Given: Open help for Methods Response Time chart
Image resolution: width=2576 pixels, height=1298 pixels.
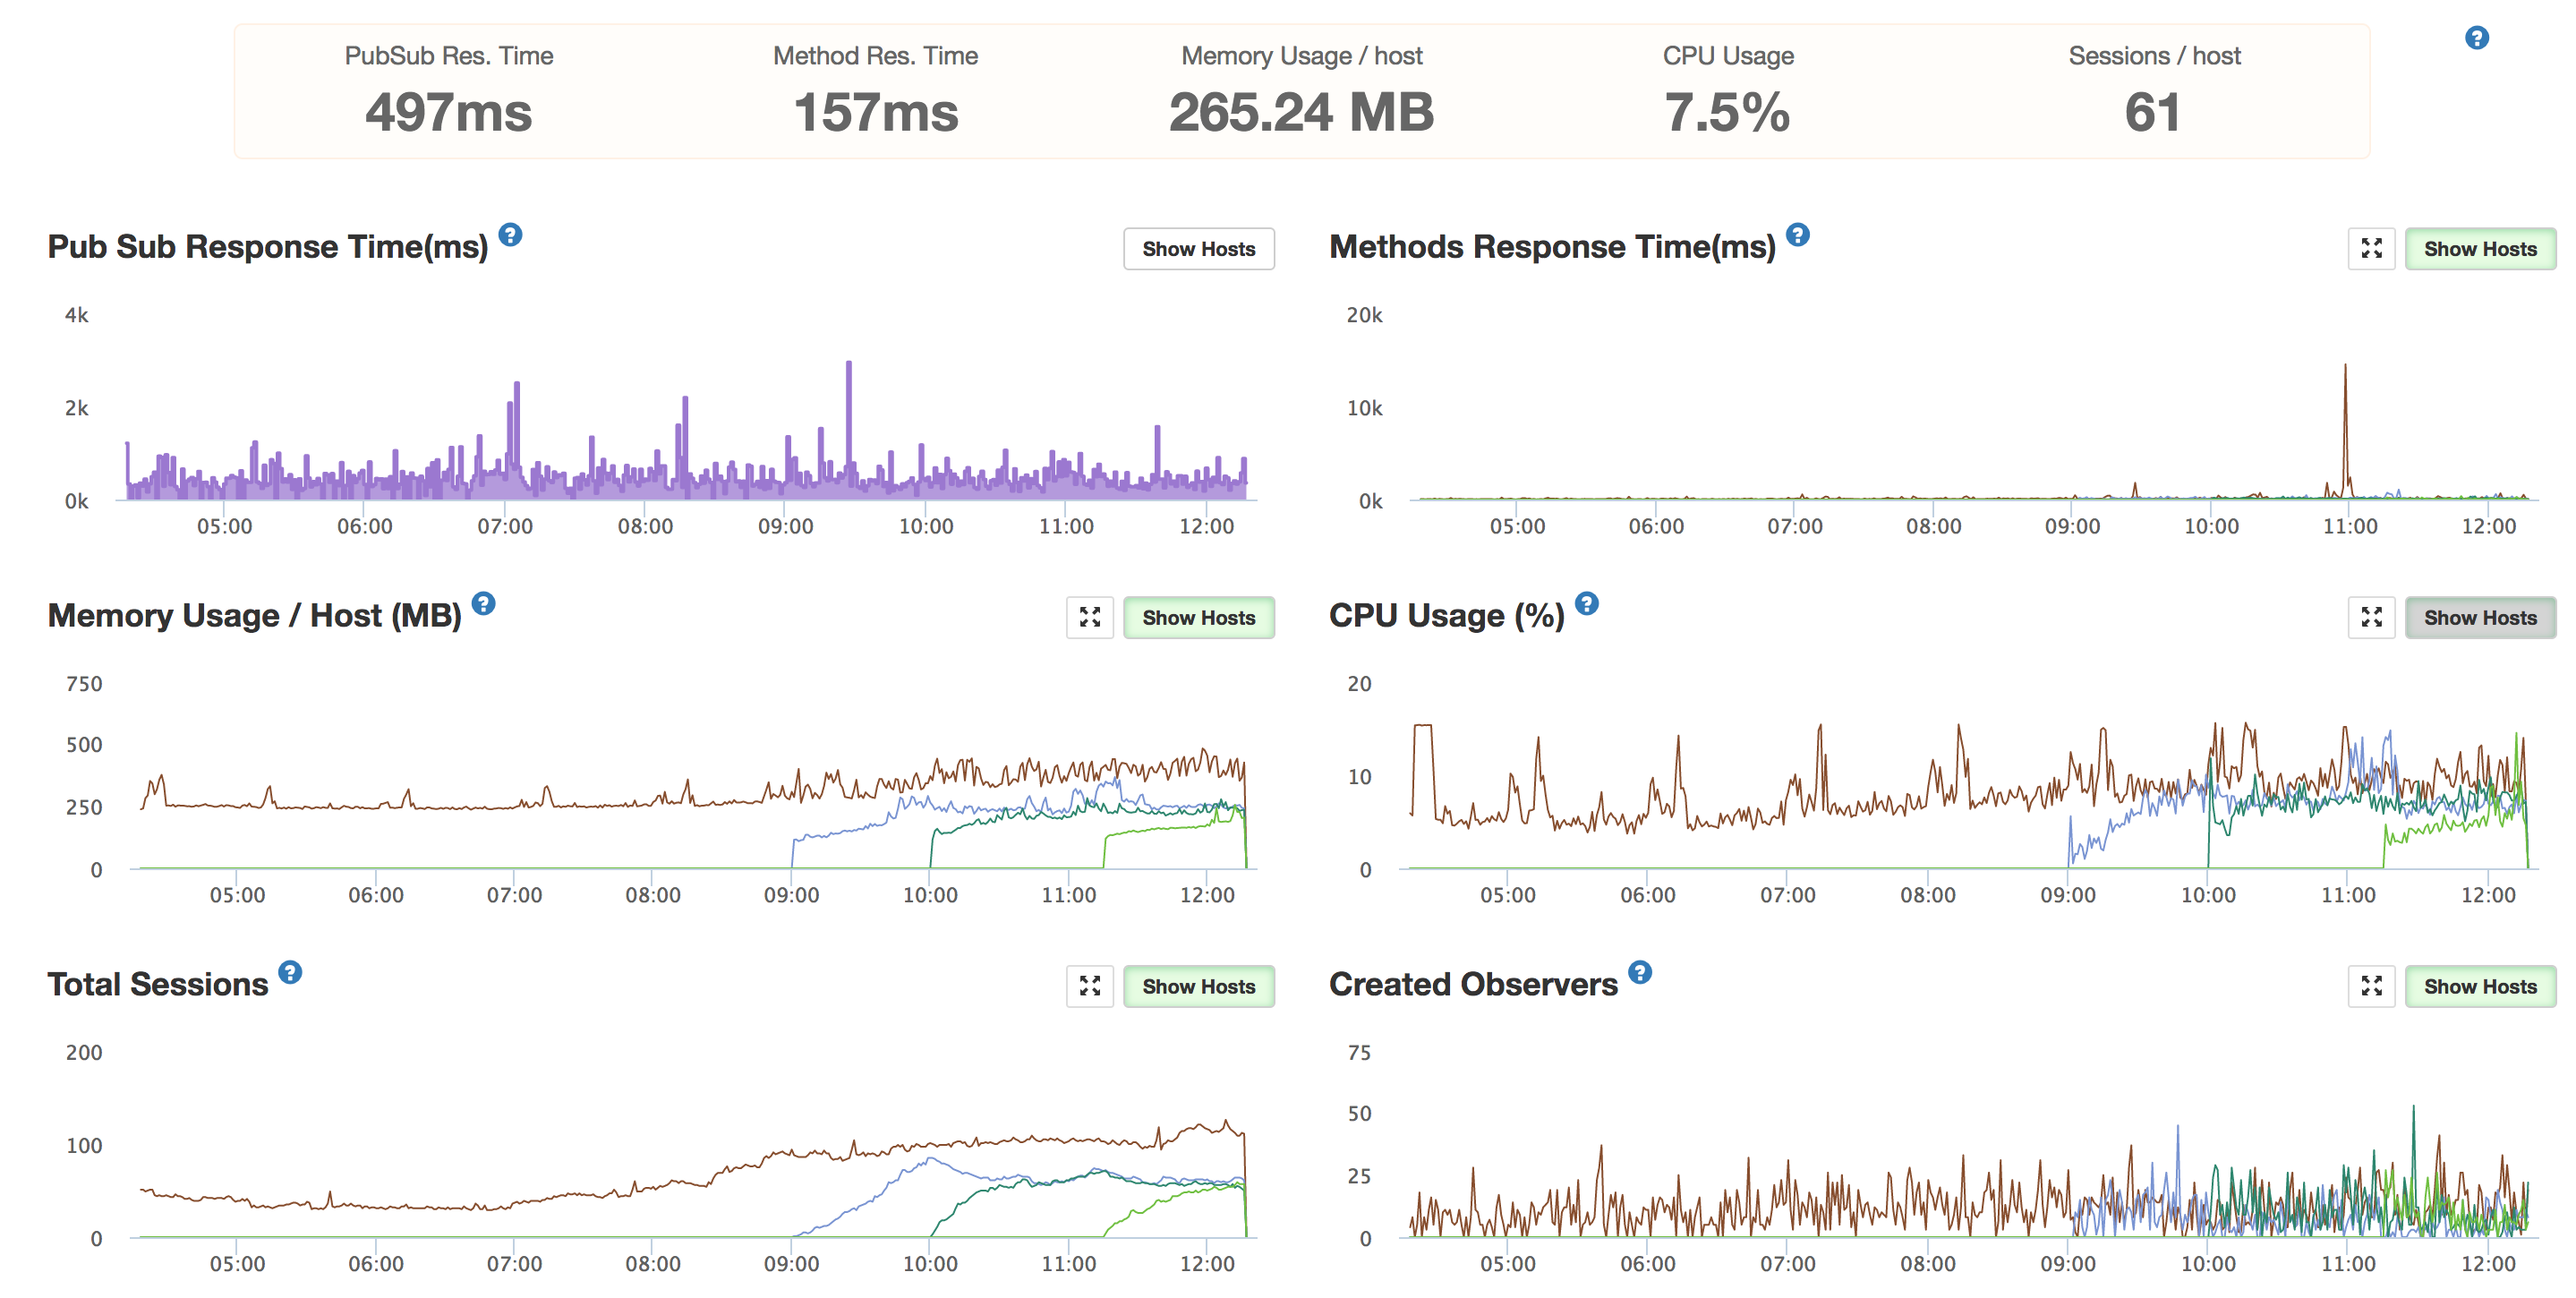Looking at the screenshot, I should (1797, 235).
